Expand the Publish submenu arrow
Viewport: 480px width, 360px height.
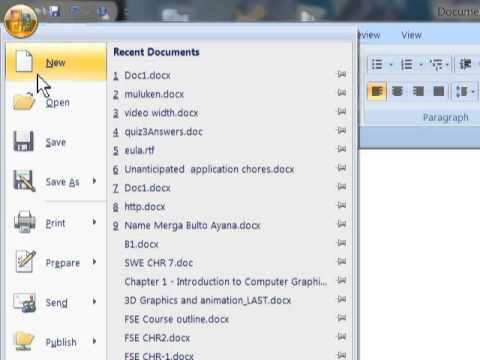(94, 341)
